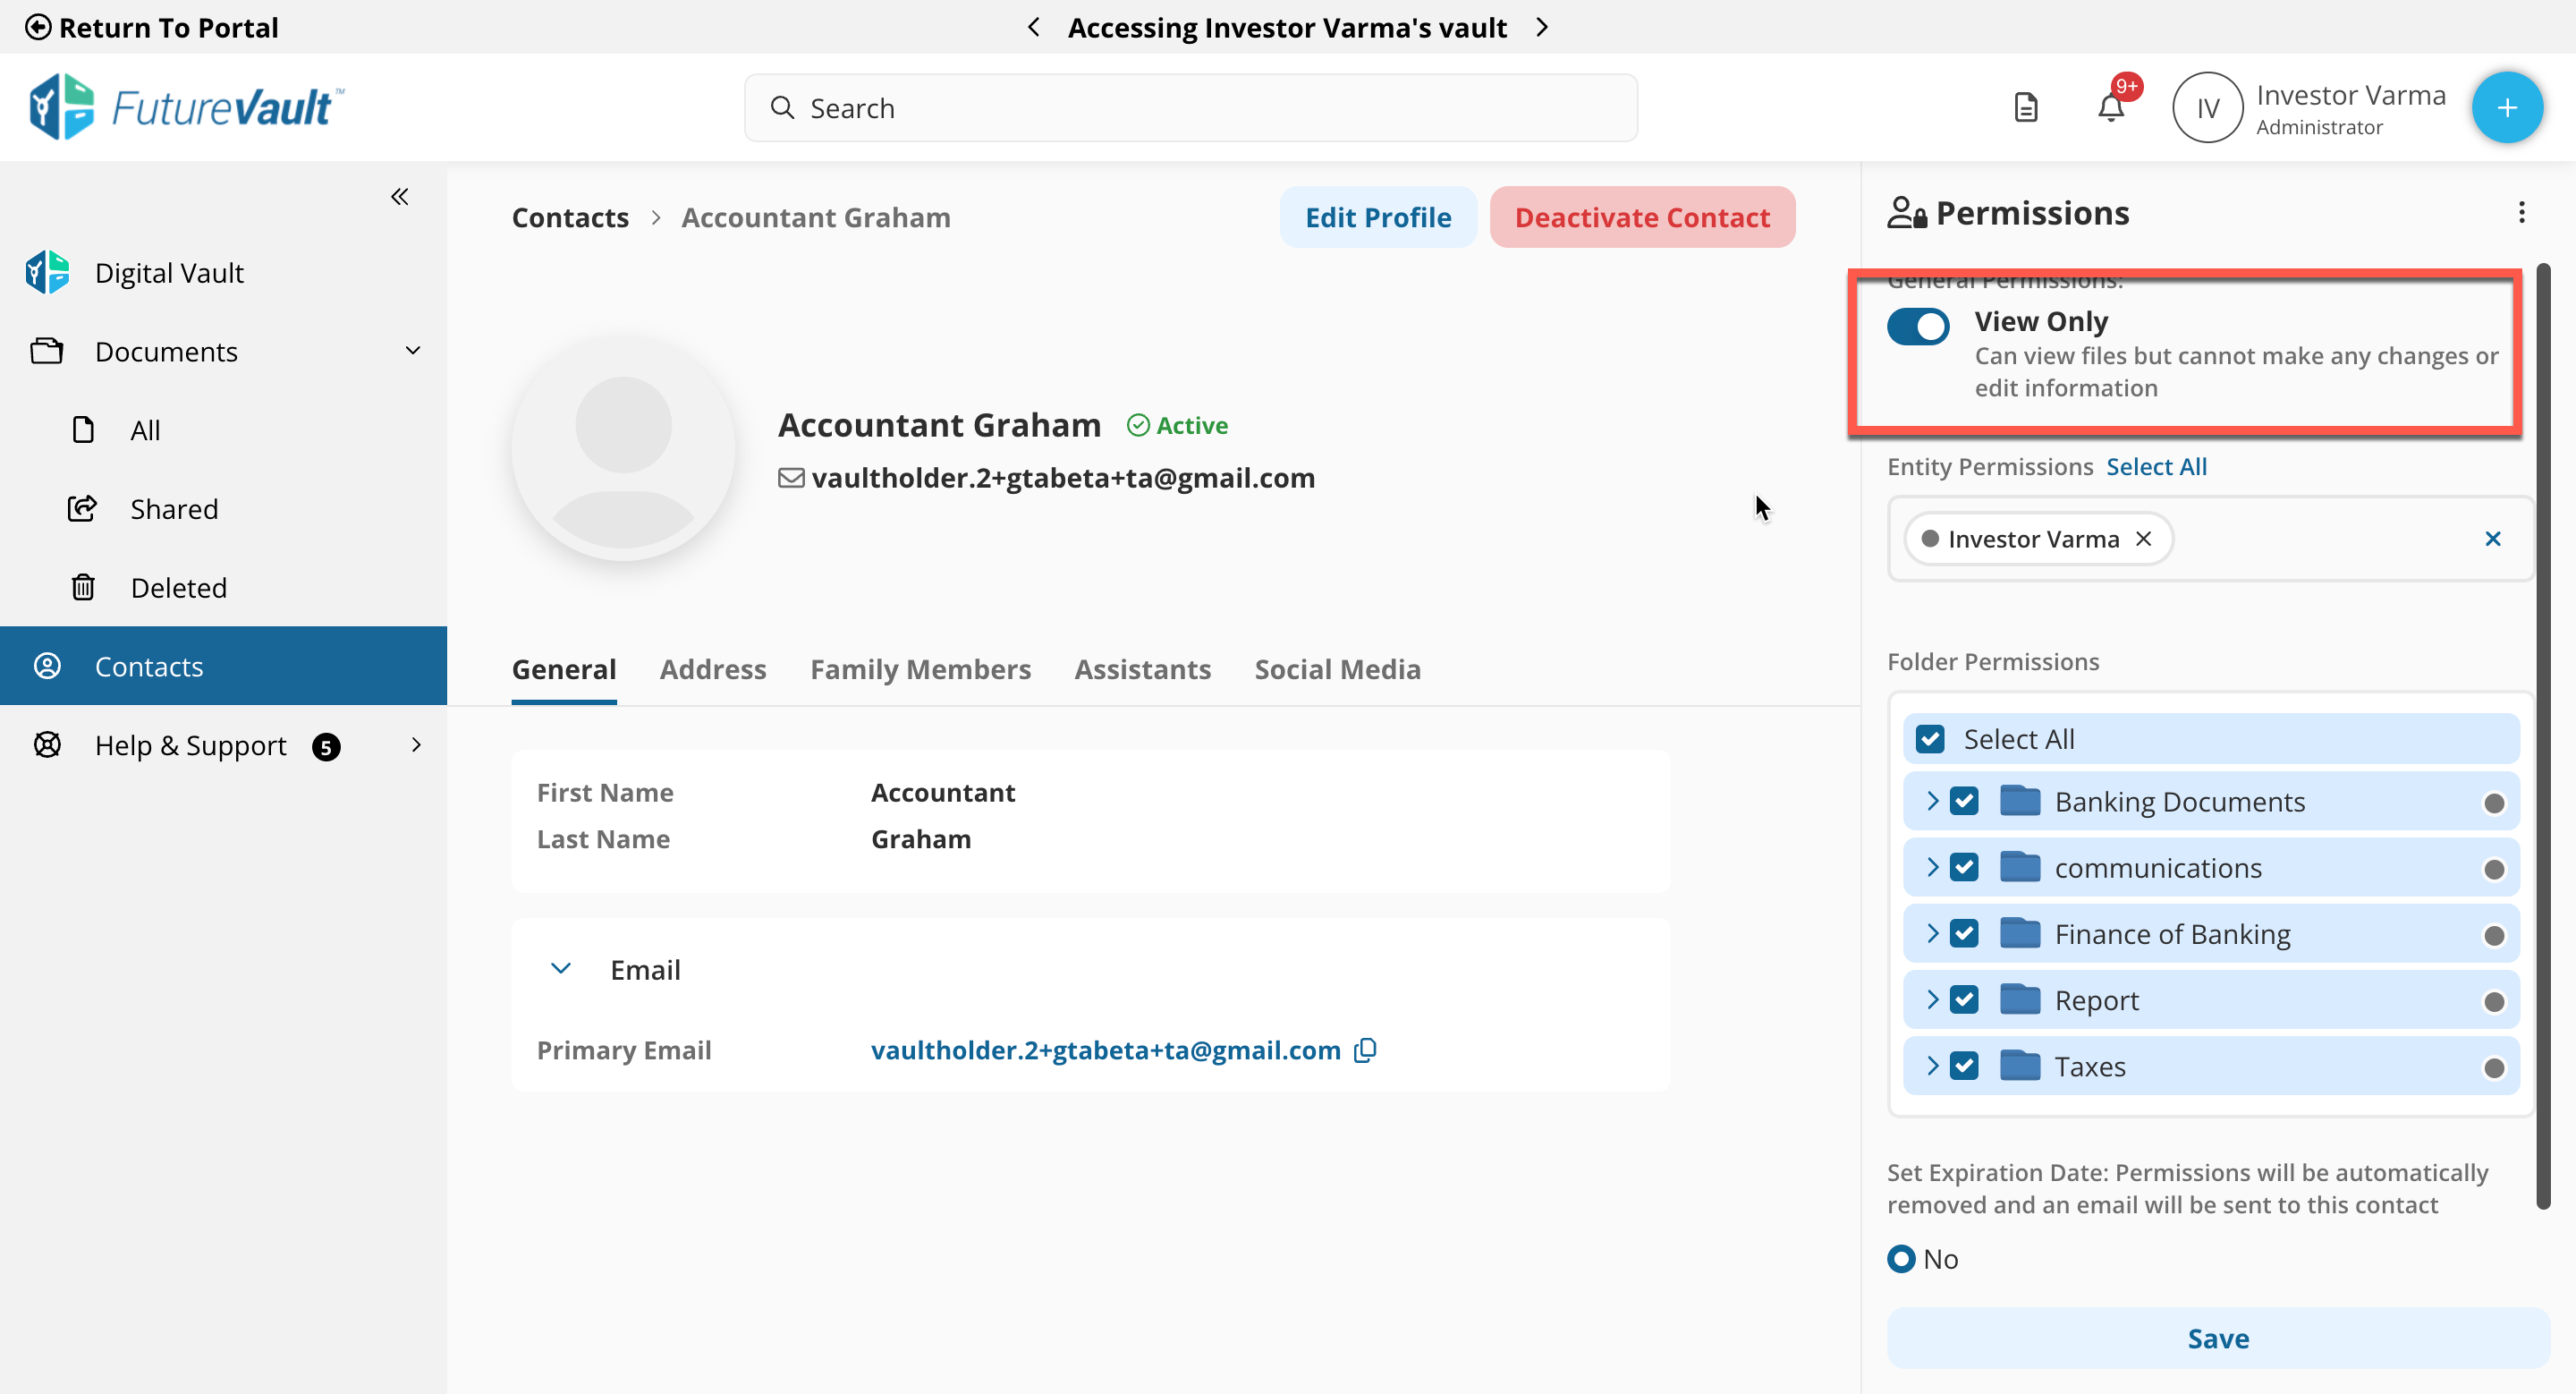Open Permissions three-dot options menu
Screen dimensions: 2576x1394
pyautogui.click(x=2521, y=212)
